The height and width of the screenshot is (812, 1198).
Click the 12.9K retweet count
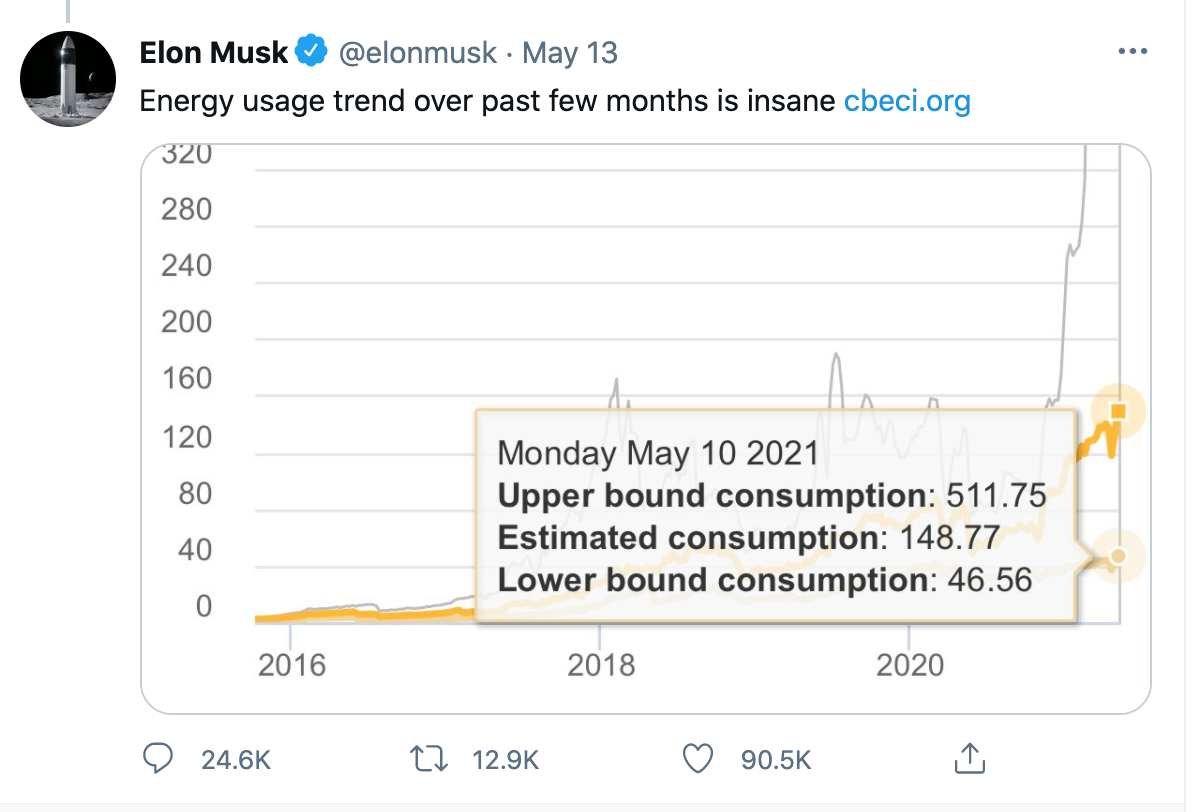click(x=506, y=760)
